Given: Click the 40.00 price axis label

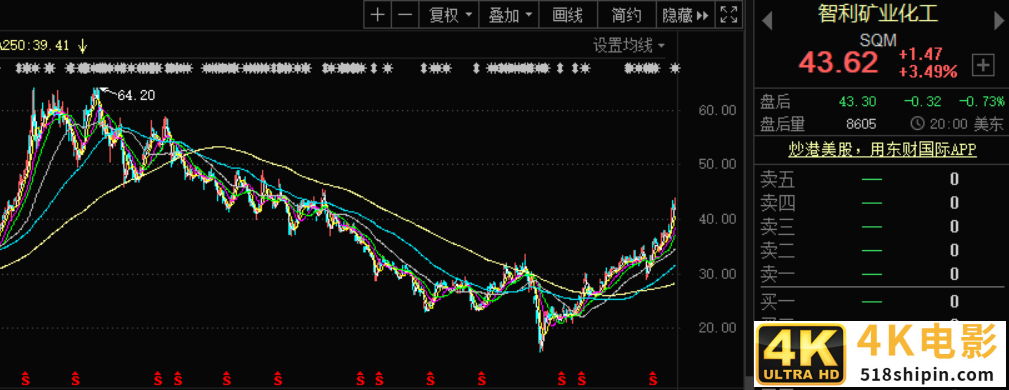Looking at the screenshot, I should [x=717, y=219].
